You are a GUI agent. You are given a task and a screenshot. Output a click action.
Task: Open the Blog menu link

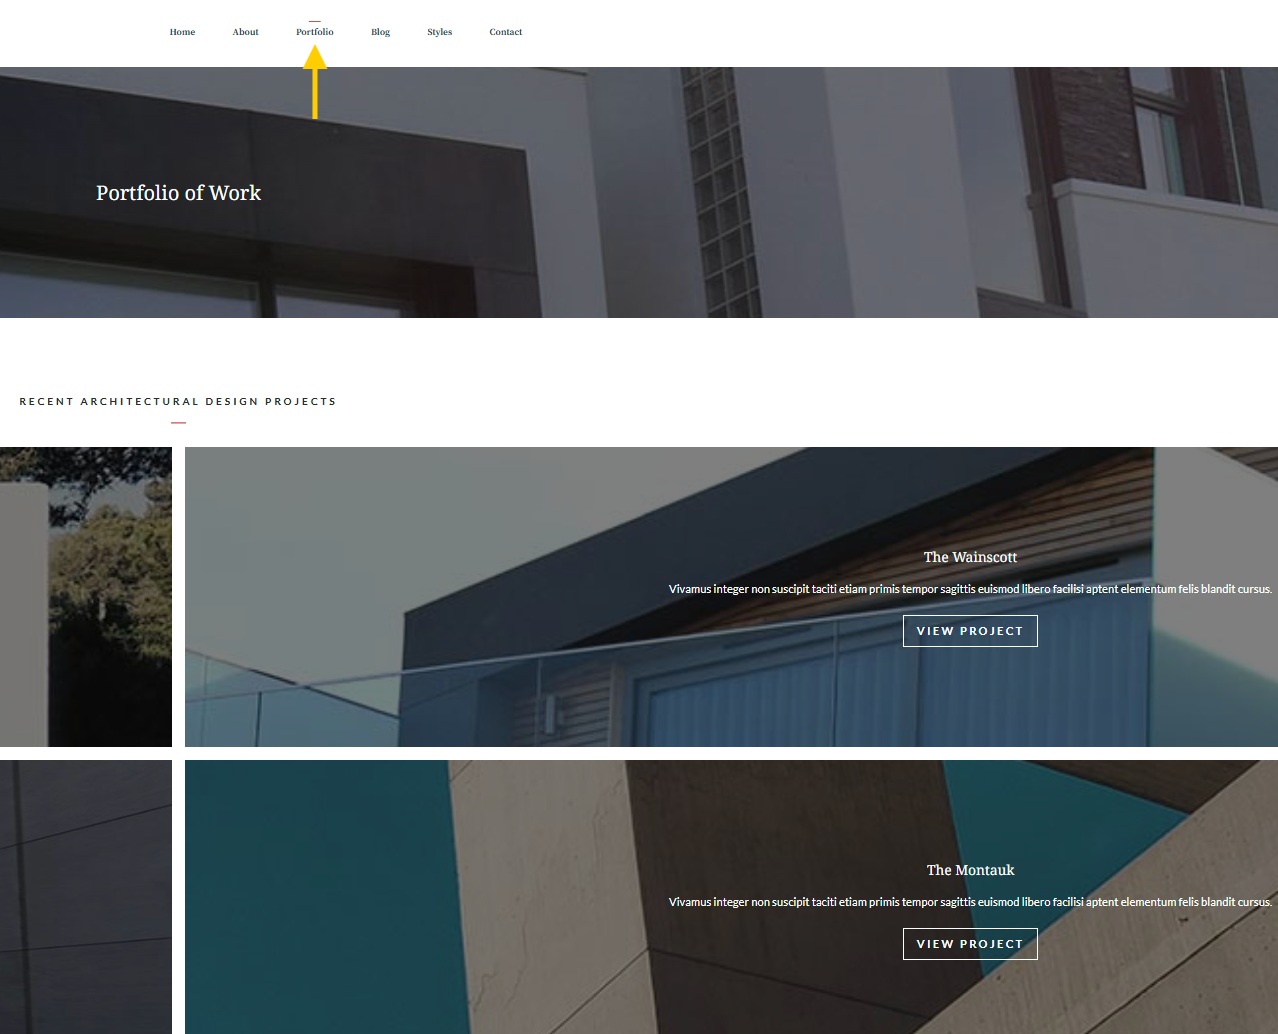(x=380, y=32)
